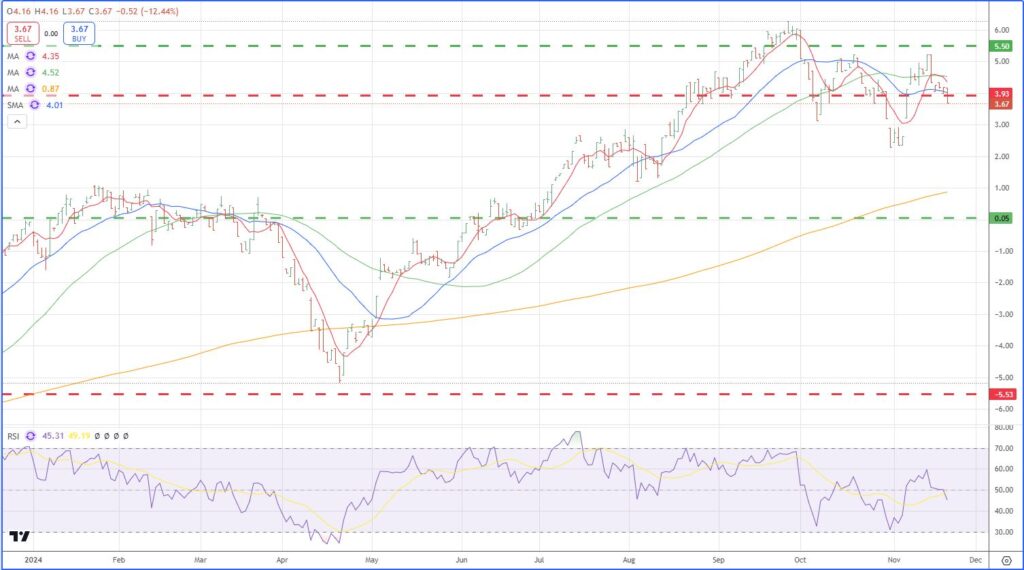Click the refresh icon beside SMA 4.01
The width and height of the screenshot is (1024, 570).
pos(32,104)
